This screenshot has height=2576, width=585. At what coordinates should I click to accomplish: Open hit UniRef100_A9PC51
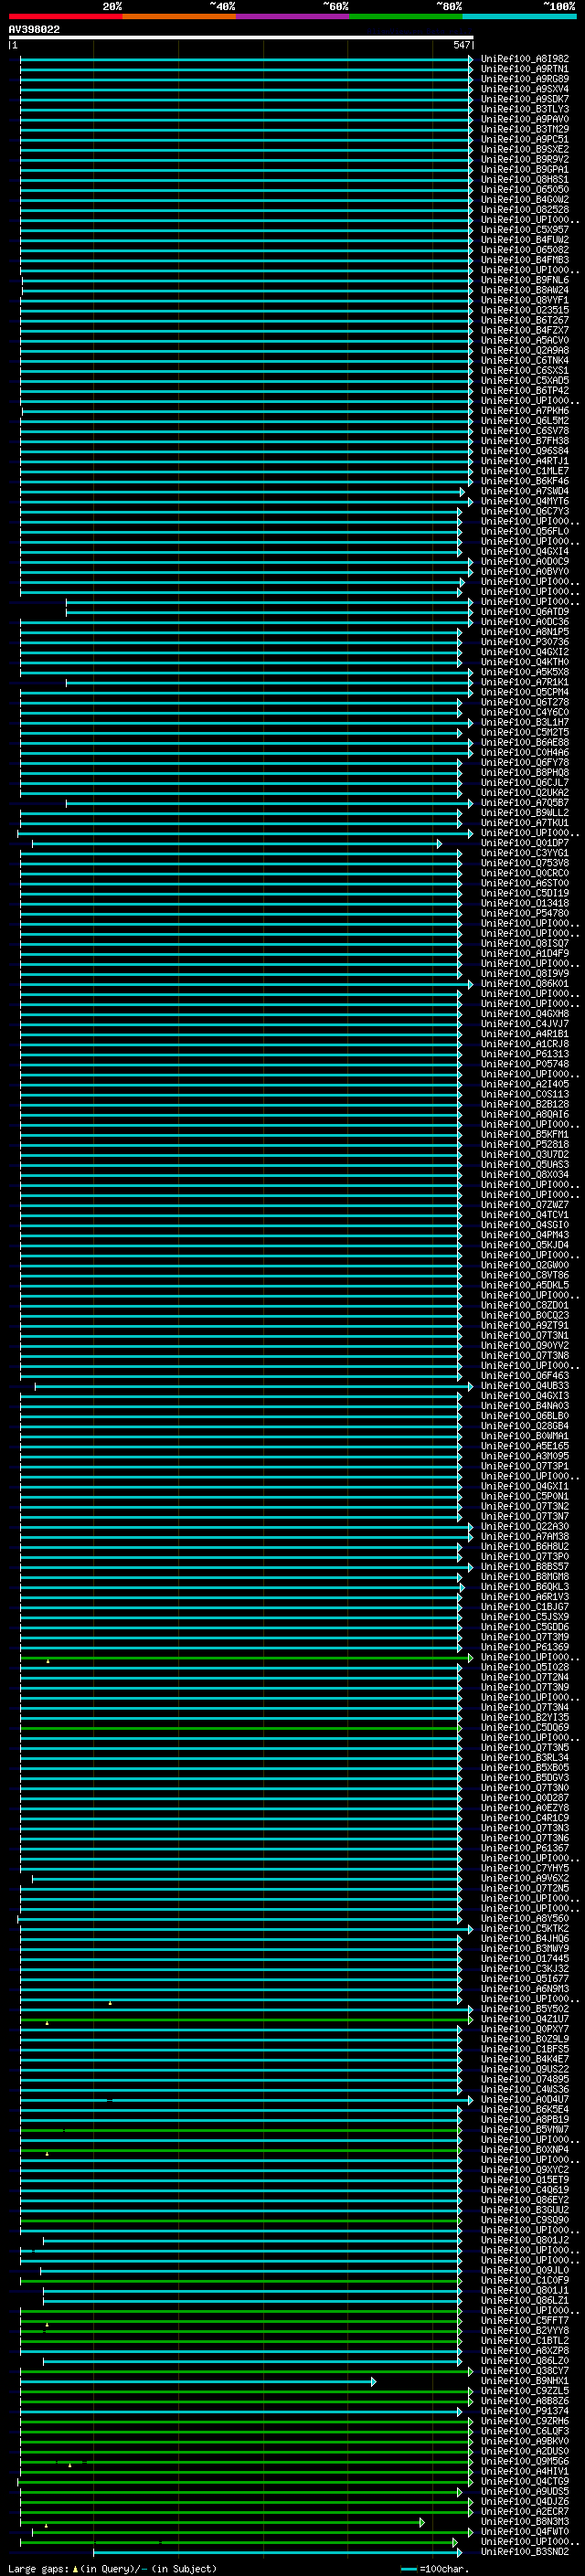(525, 139)
